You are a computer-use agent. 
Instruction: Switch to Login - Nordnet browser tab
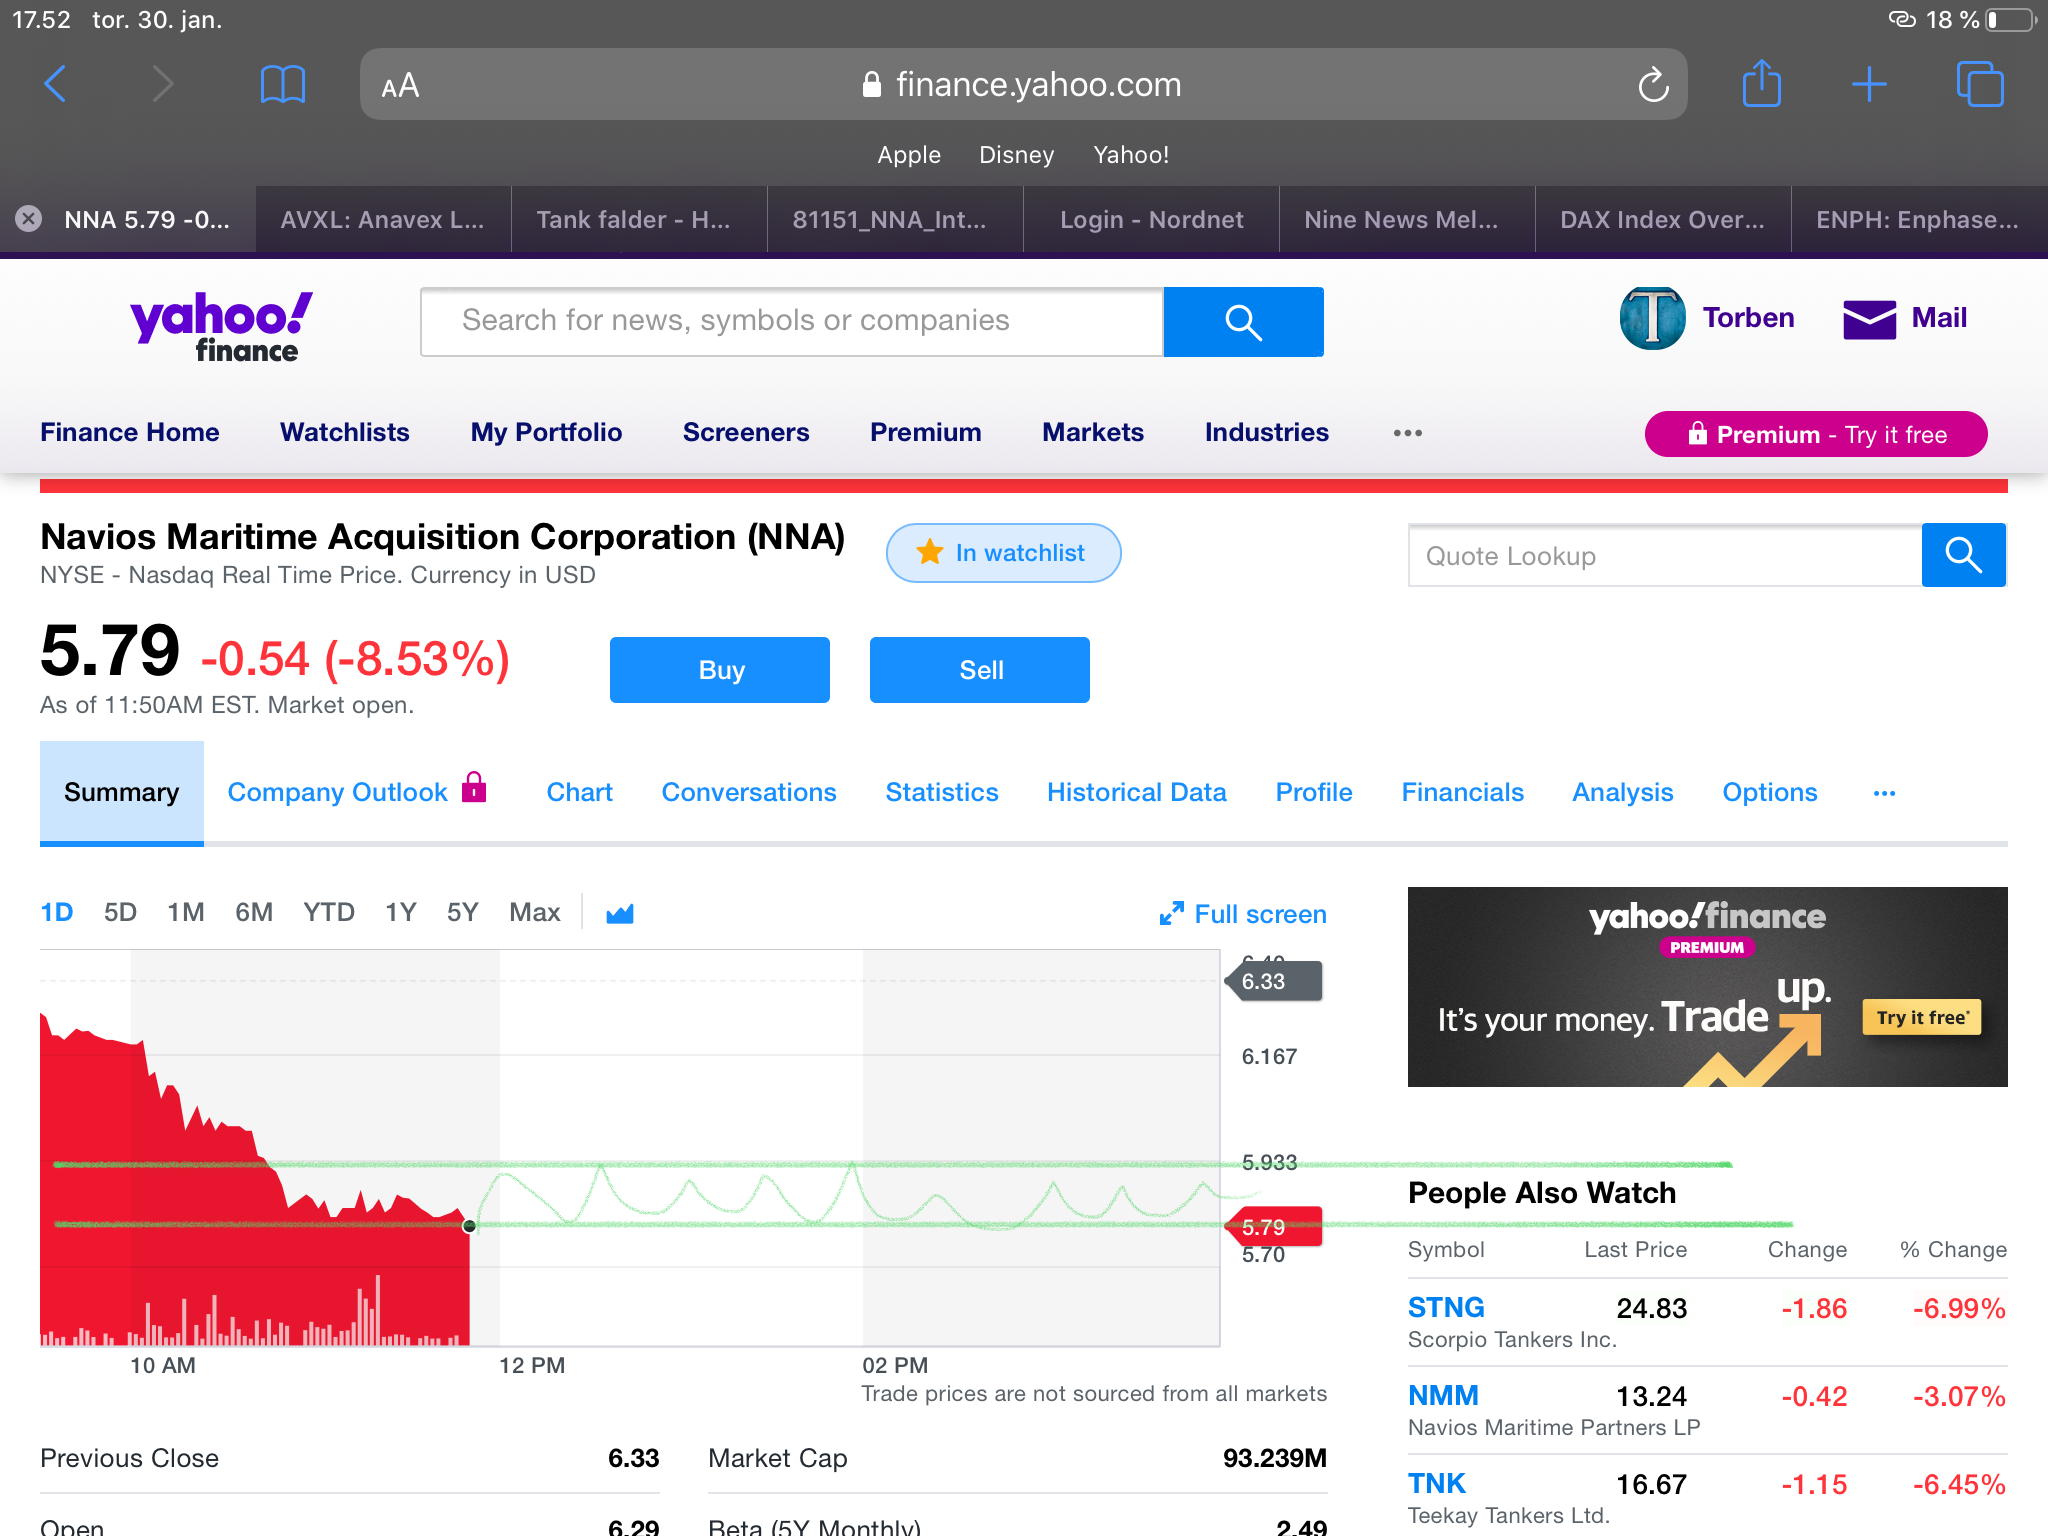pos(1151,220)
